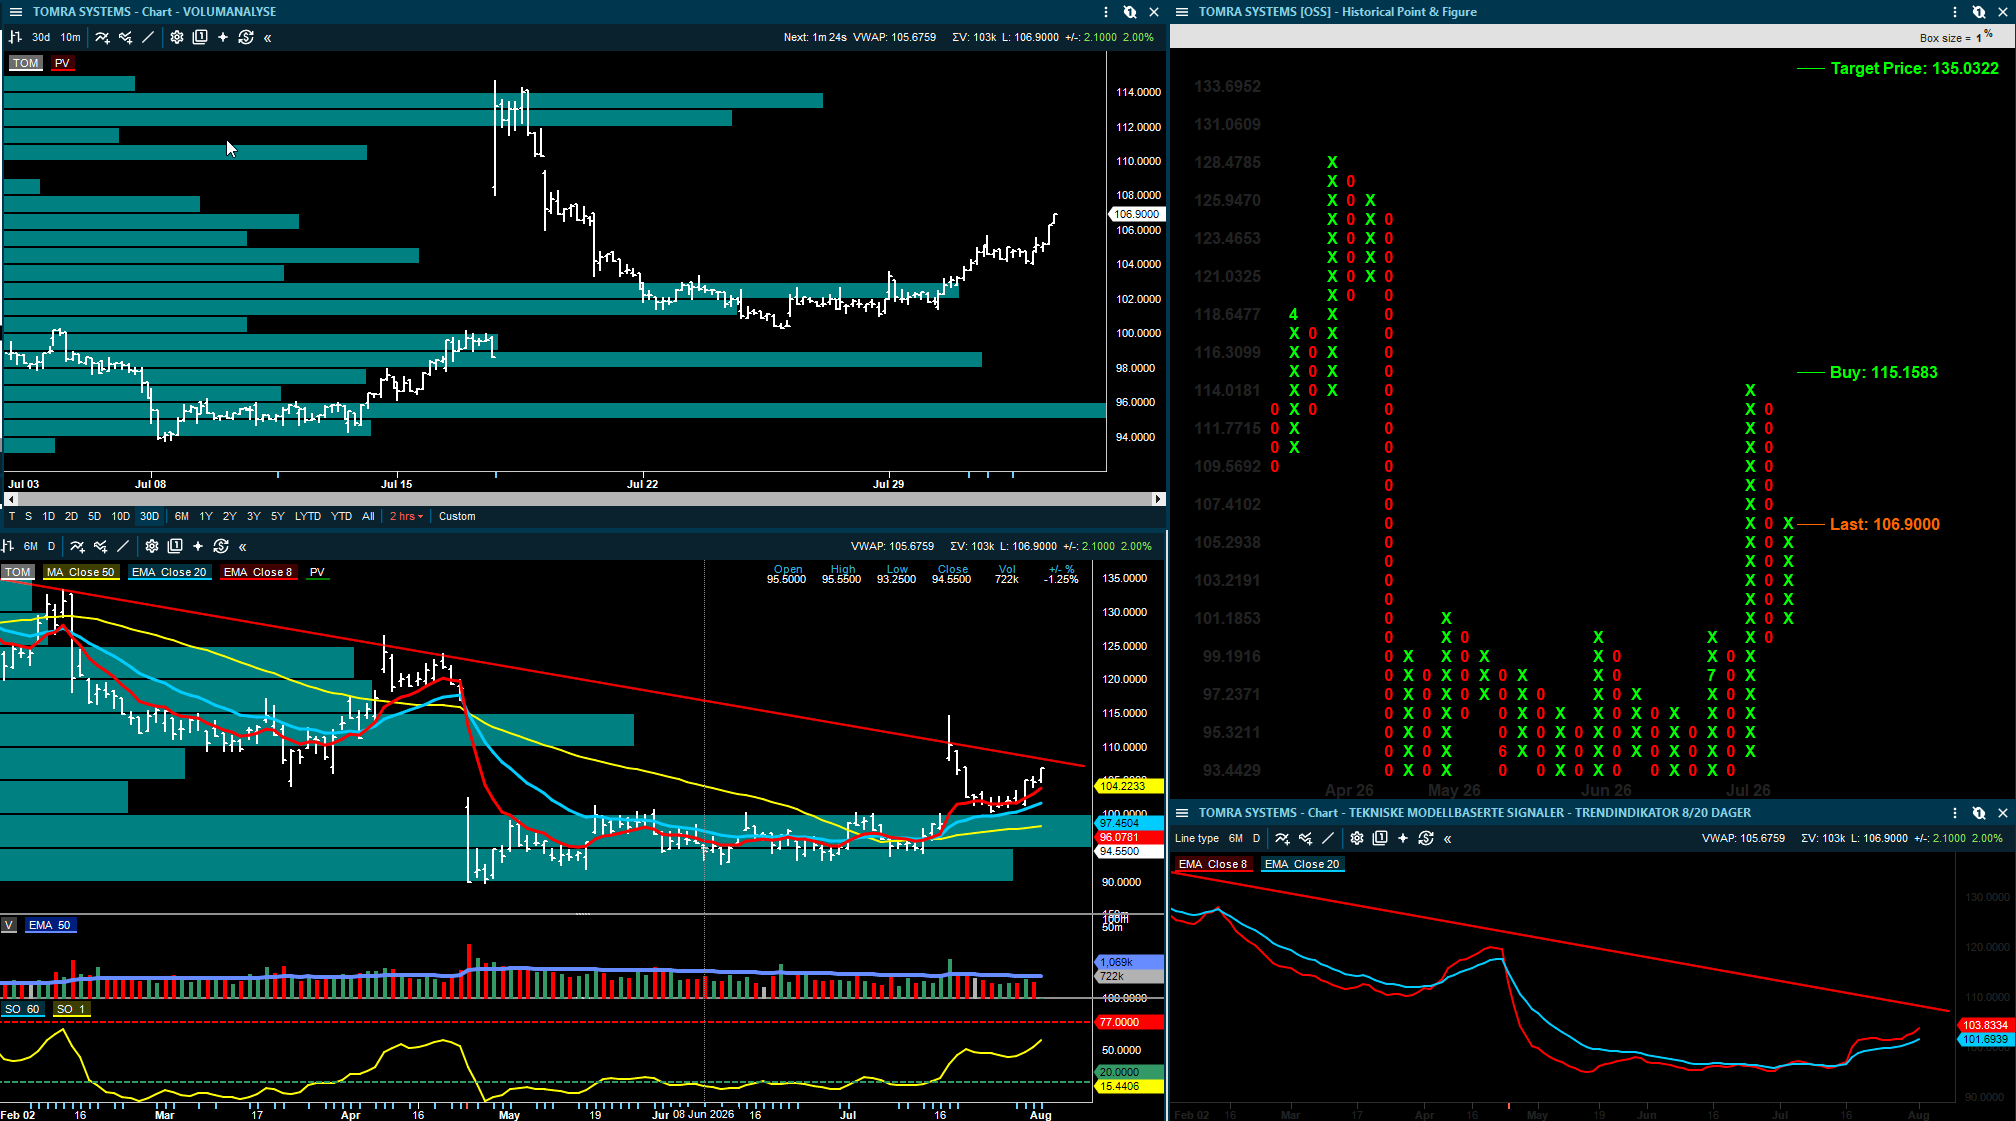The width and height of the screenshot is (2016, 1121).
Task: Click the Custom period button
Action: (x=457, y=516)
